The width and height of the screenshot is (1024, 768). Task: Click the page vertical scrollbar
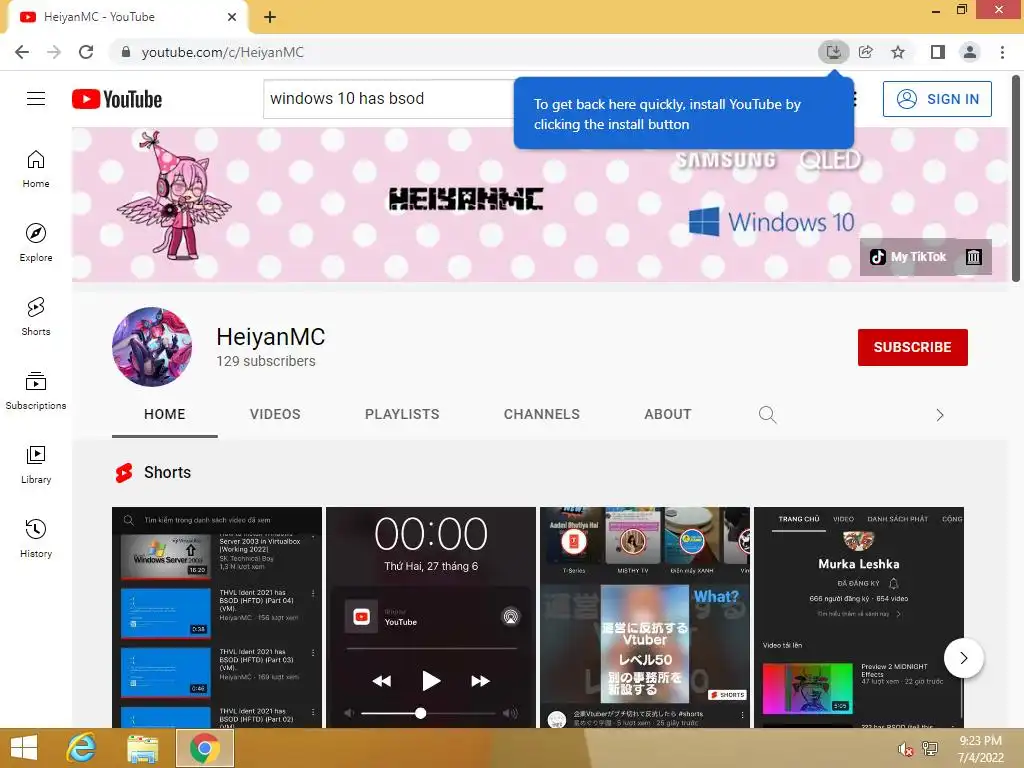[1016, 179]
